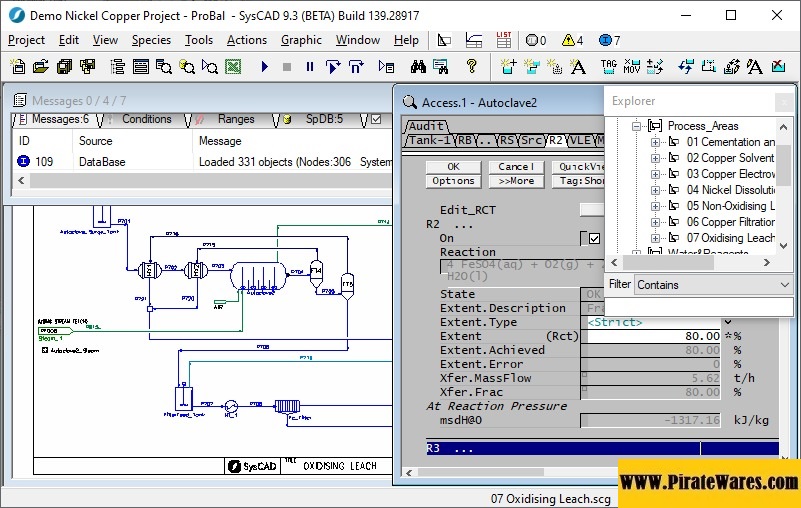Image resolution: width=801 pixels, height=508 pixels.
Task: Show errors via the grey 0 indicator
Action: [536, 40]
